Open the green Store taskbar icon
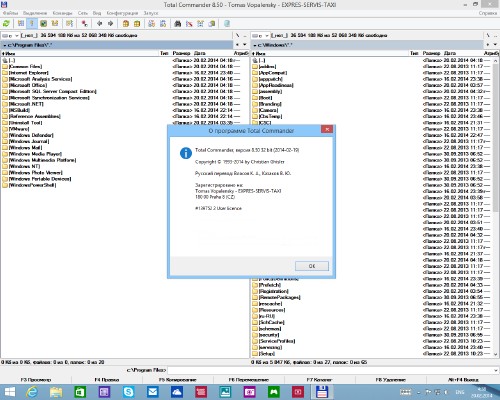500x400 pixels. point(80,392)
